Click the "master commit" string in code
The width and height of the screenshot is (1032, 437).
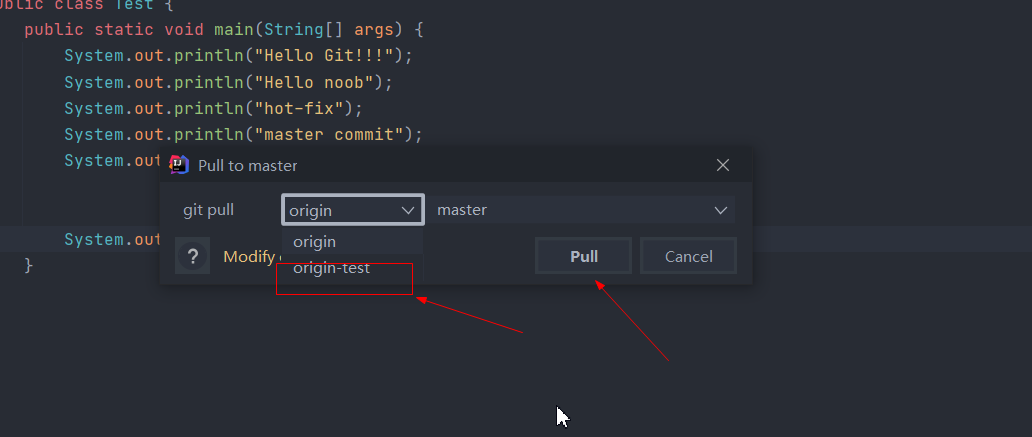(329, 135)
